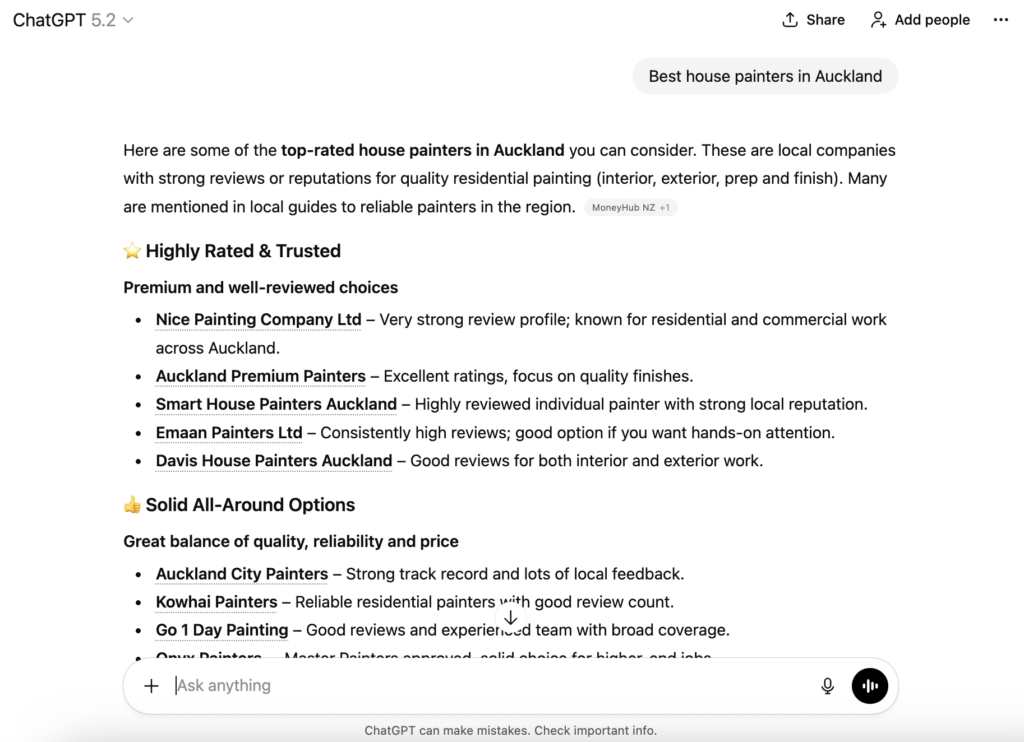Open the MoneyHub NZ source citation

click(623, 208)
